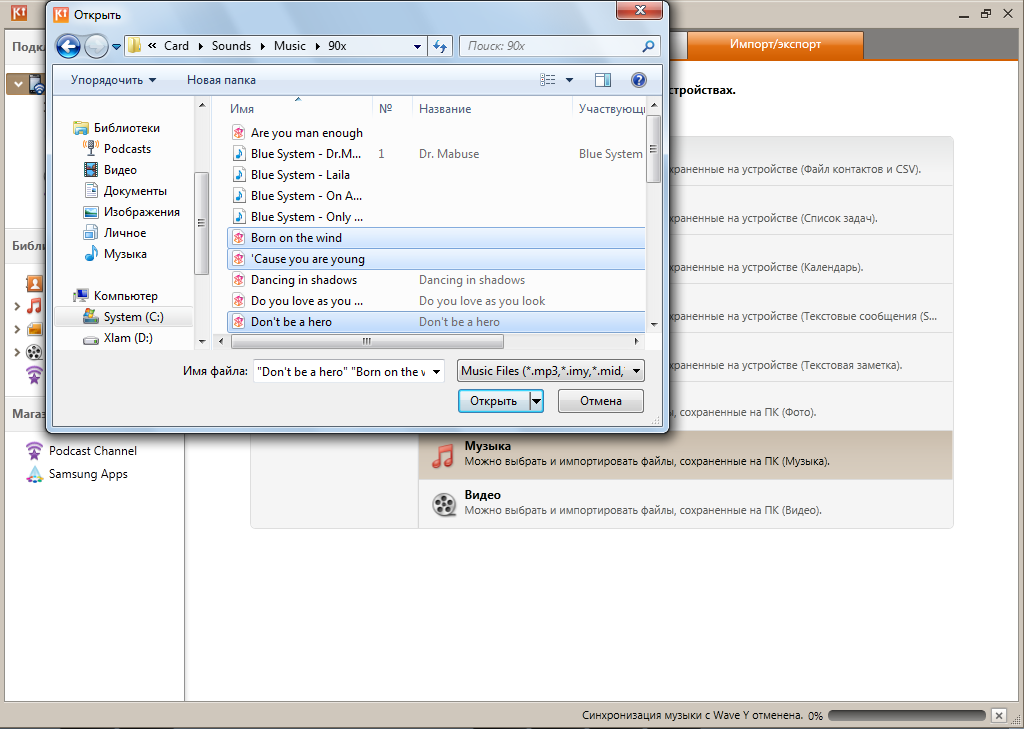Select the file Born on the wind

pyautogui.click(x=436, y=238)
